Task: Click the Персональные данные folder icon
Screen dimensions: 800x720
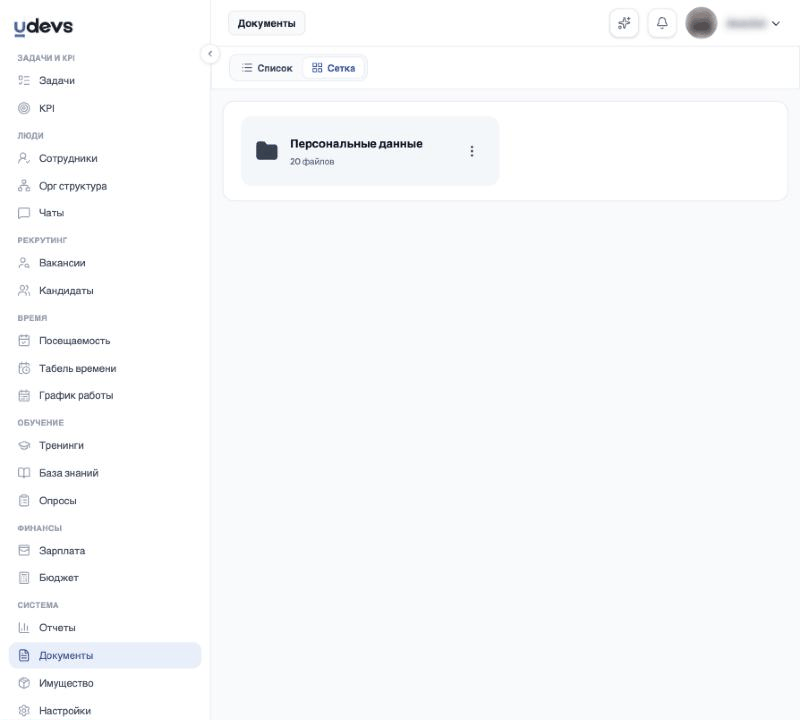Action: (266, 151)
